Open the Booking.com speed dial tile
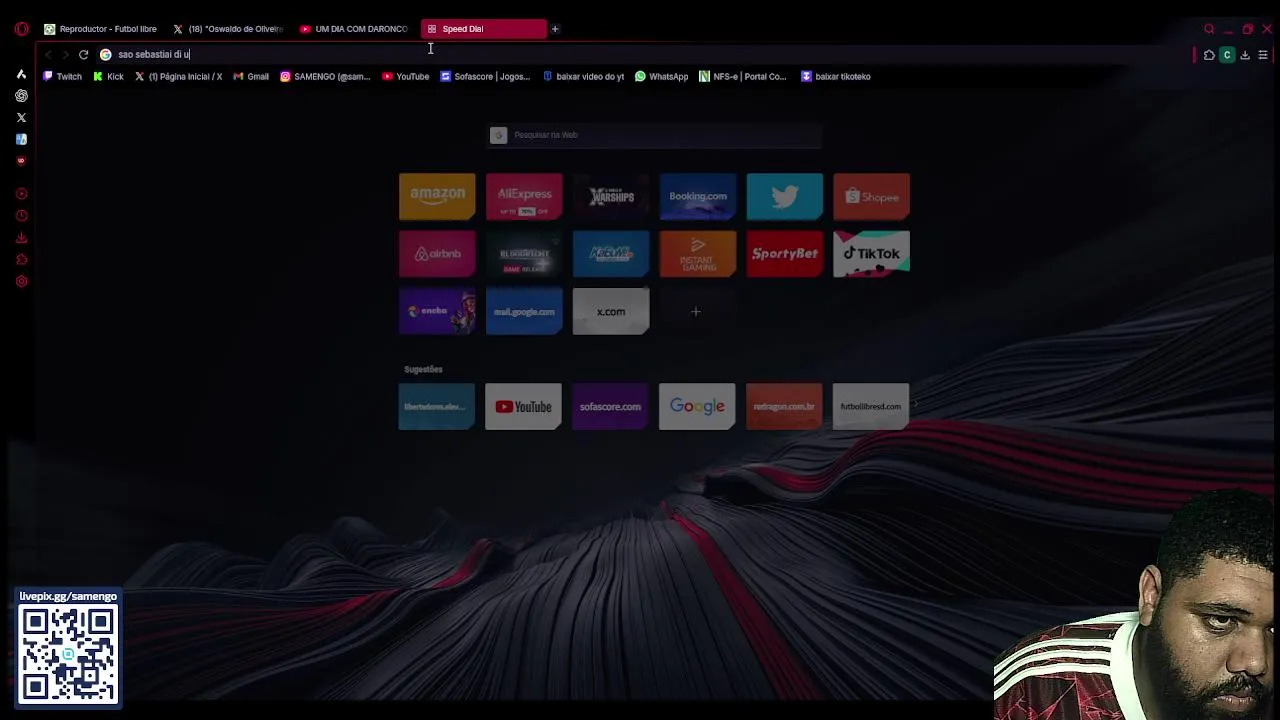 698,196
